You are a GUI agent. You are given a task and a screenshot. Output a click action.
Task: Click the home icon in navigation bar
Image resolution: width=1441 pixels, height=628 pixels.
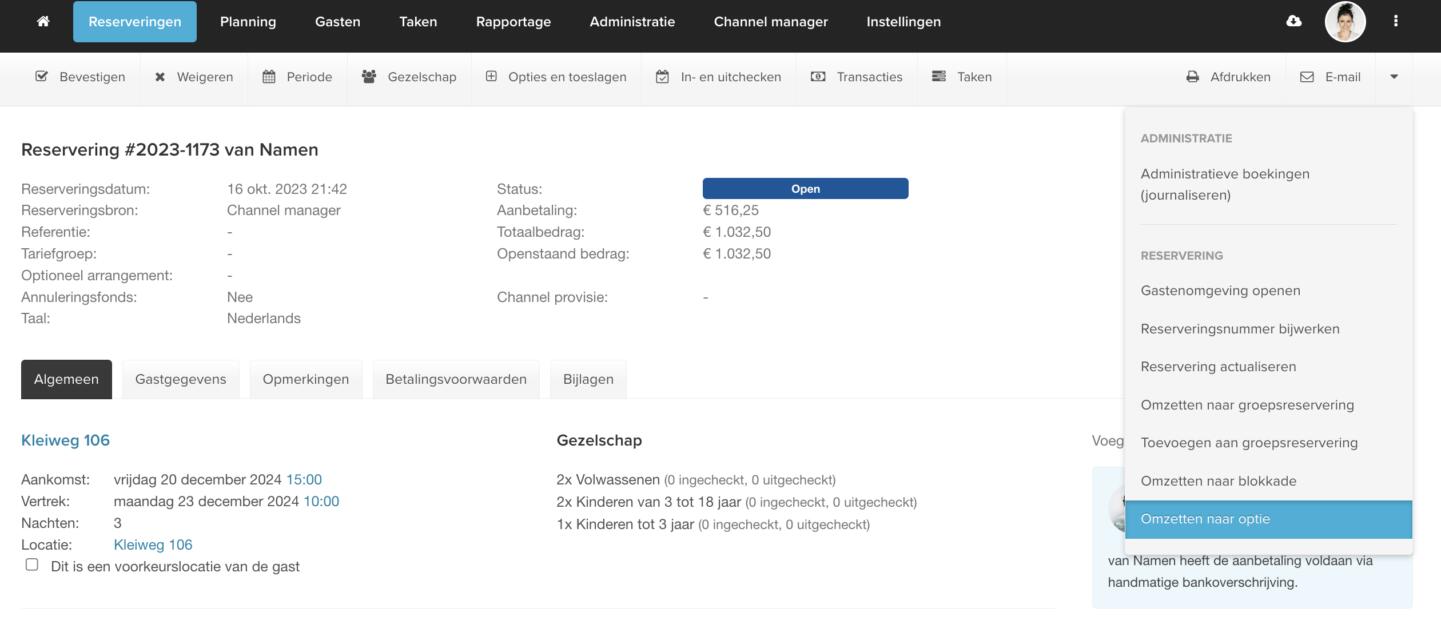pos(43,21)
